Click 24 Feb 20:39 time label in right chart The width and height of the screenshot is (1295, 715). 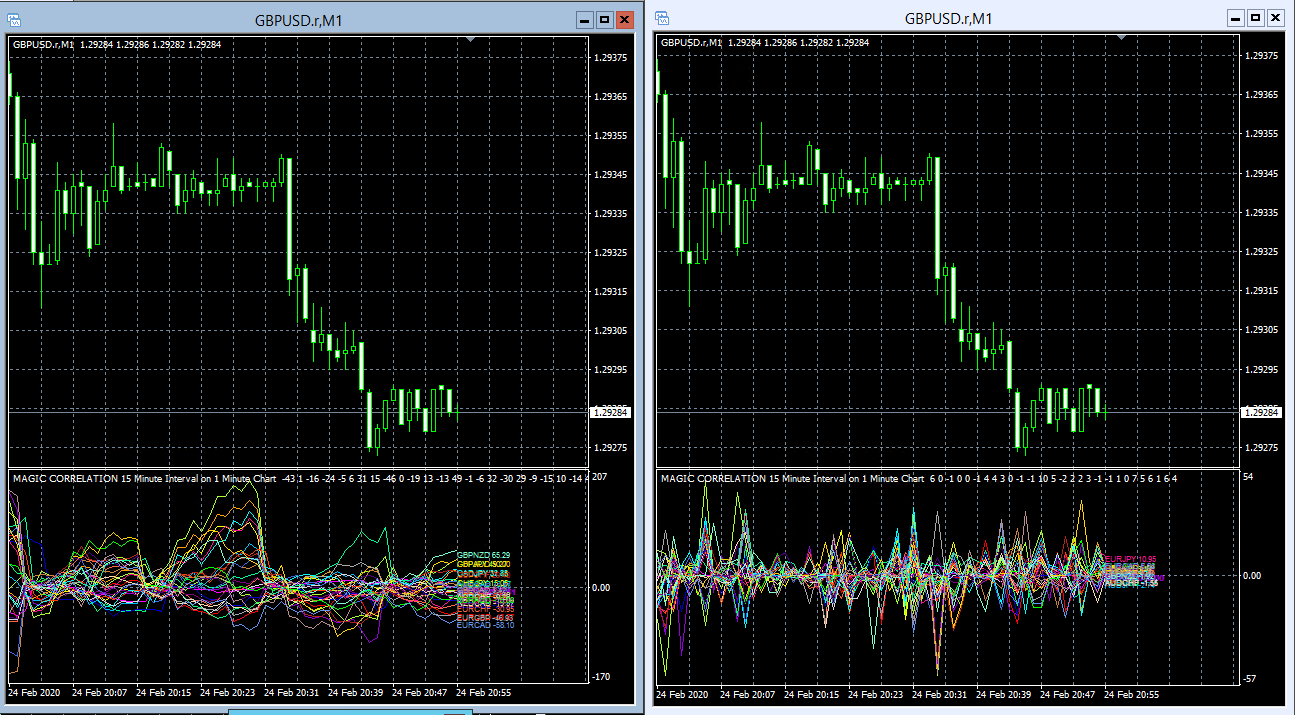(x=1002, y=694)
